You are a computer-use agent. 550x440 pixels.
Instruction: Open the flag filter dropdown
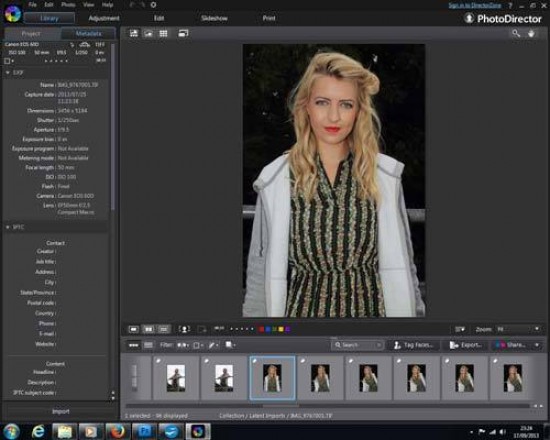pos(183,345)
